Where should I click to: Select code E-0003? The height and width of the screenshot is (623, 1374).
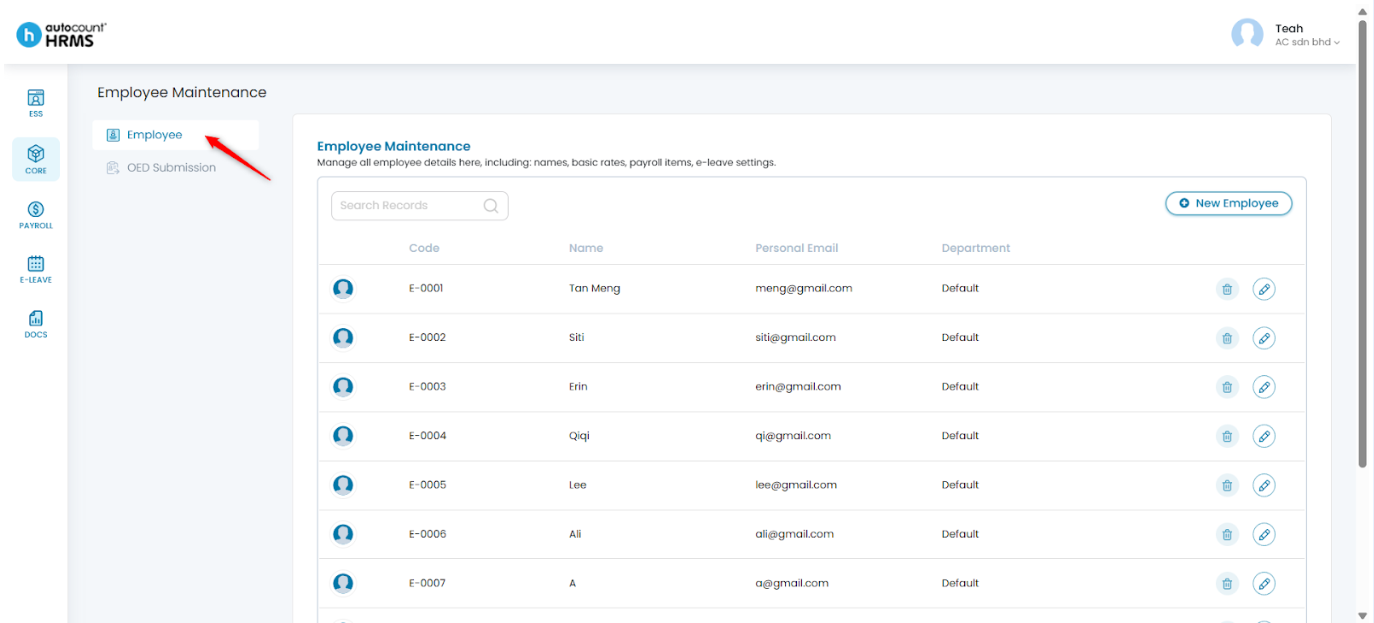[x=427, y=386]
